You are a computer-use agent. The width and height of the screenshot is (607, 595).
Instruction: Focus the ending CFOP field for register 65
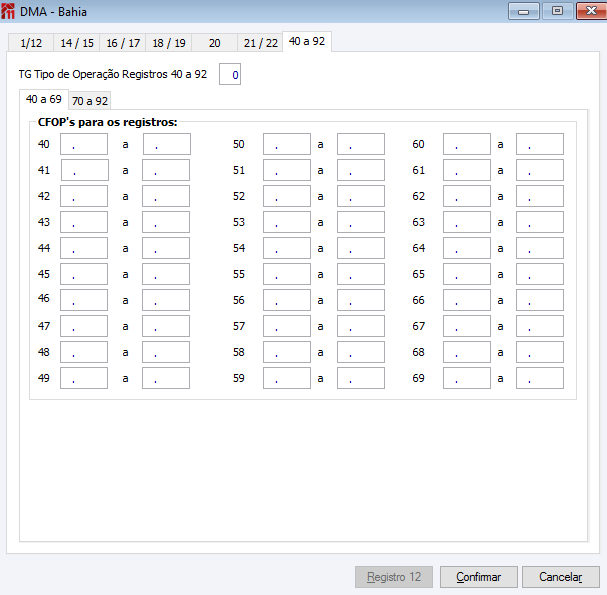coord(540,274)
